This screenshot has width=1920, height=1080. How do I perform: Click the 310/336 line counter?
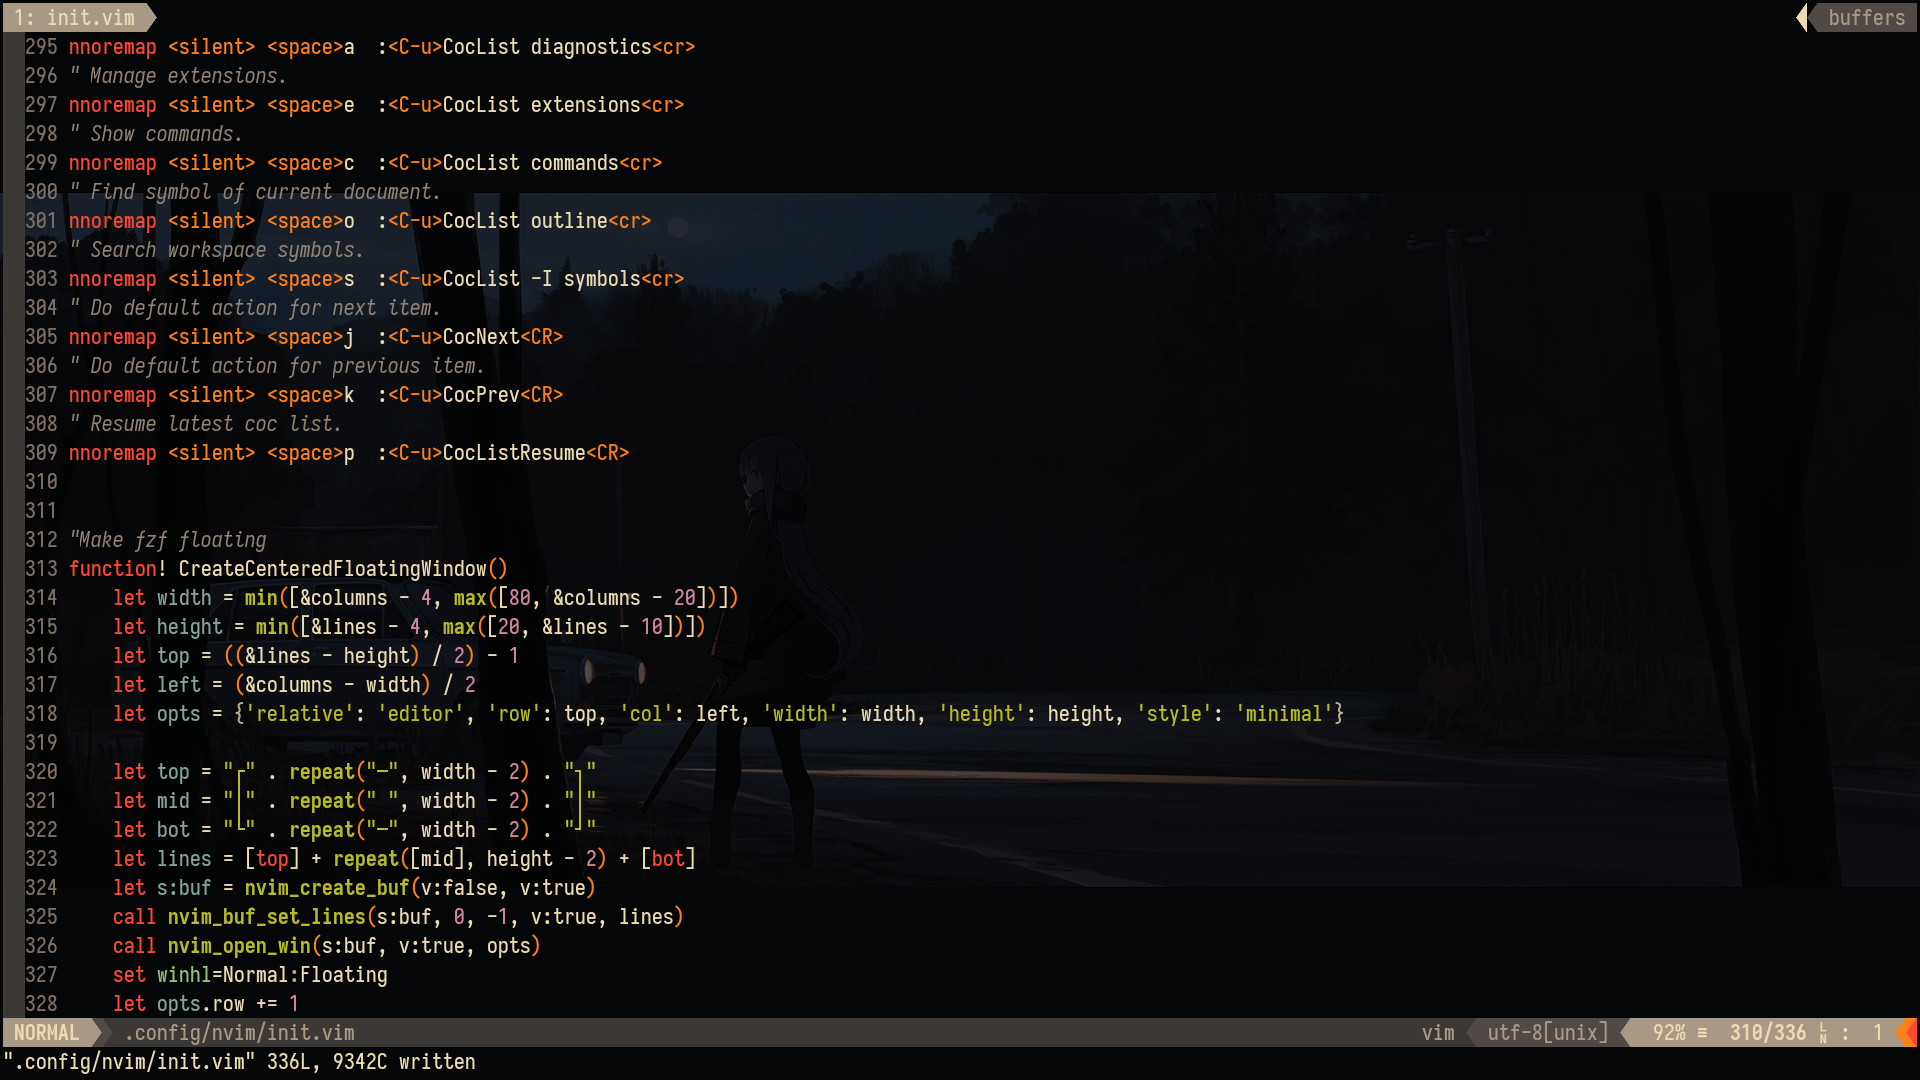point(1767,1032)
